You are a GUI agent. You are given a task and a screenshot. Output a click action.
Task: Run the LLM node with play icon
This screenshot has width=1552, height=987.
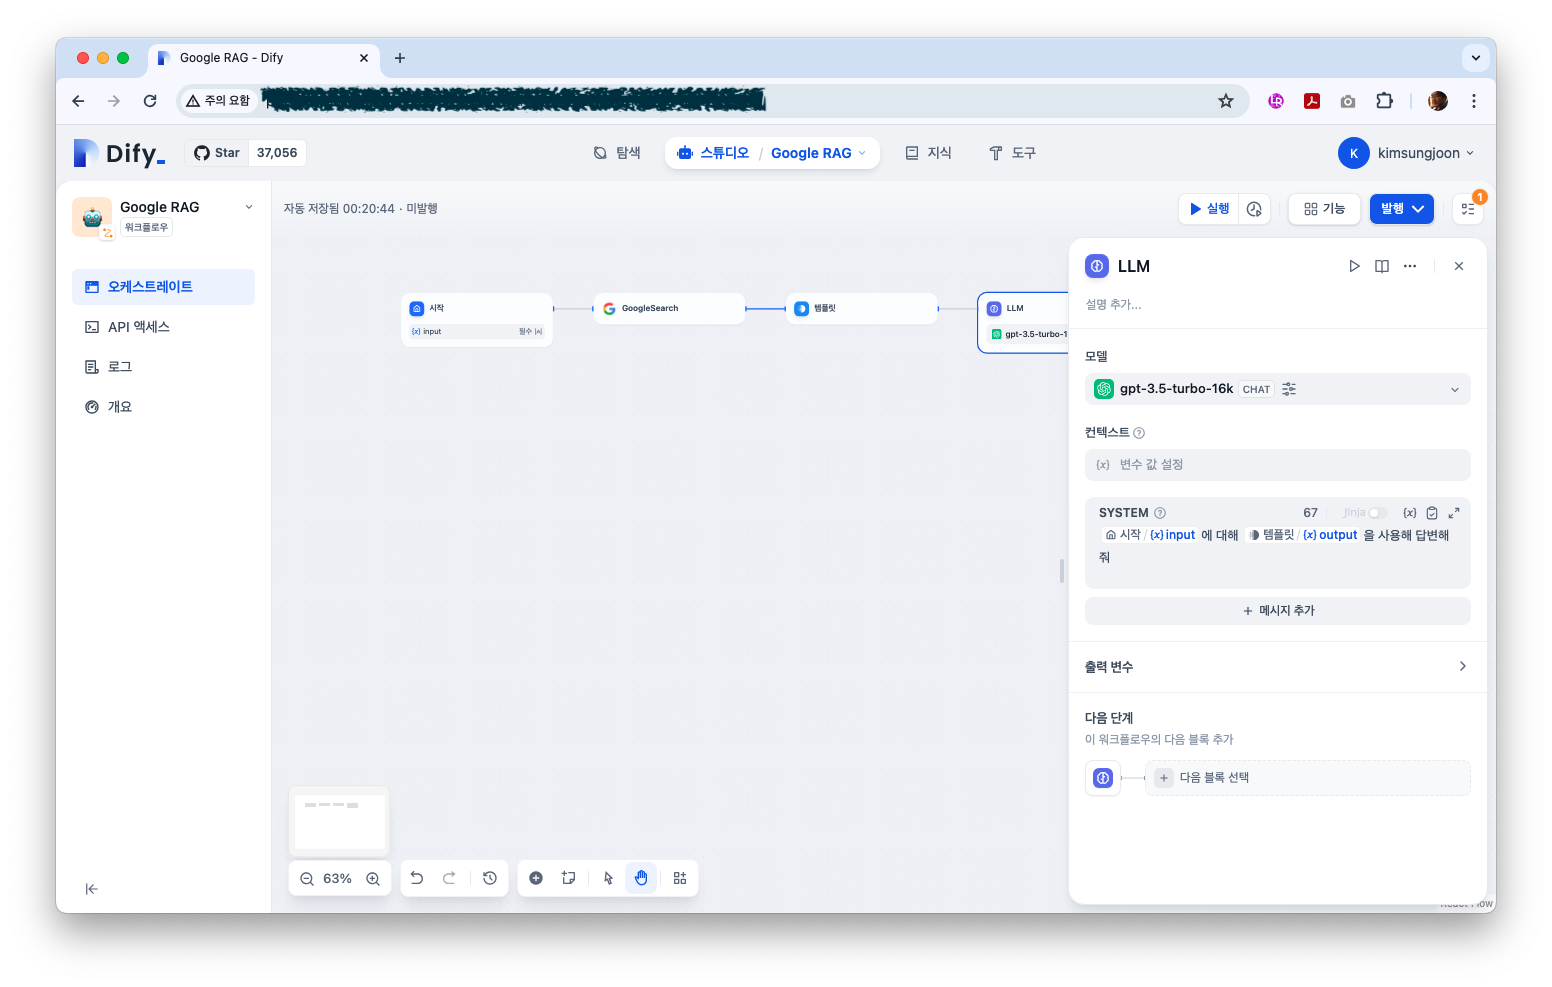(1354, 266)
